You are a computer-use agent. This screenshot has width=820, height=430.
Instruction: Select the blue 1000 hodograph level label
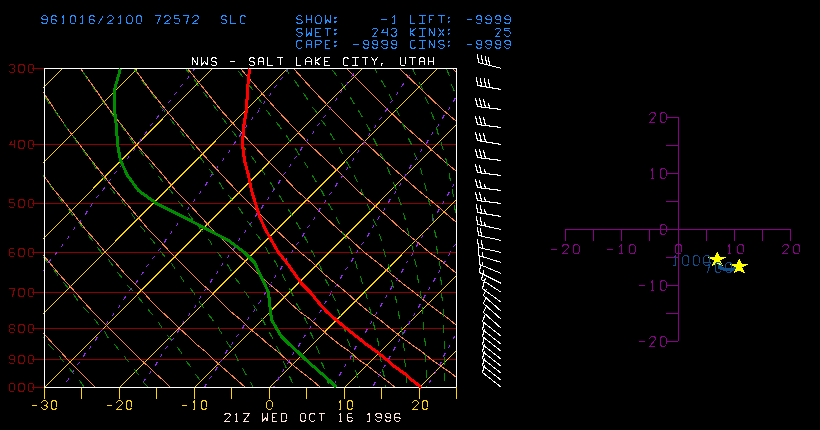(x=691, y=261)
